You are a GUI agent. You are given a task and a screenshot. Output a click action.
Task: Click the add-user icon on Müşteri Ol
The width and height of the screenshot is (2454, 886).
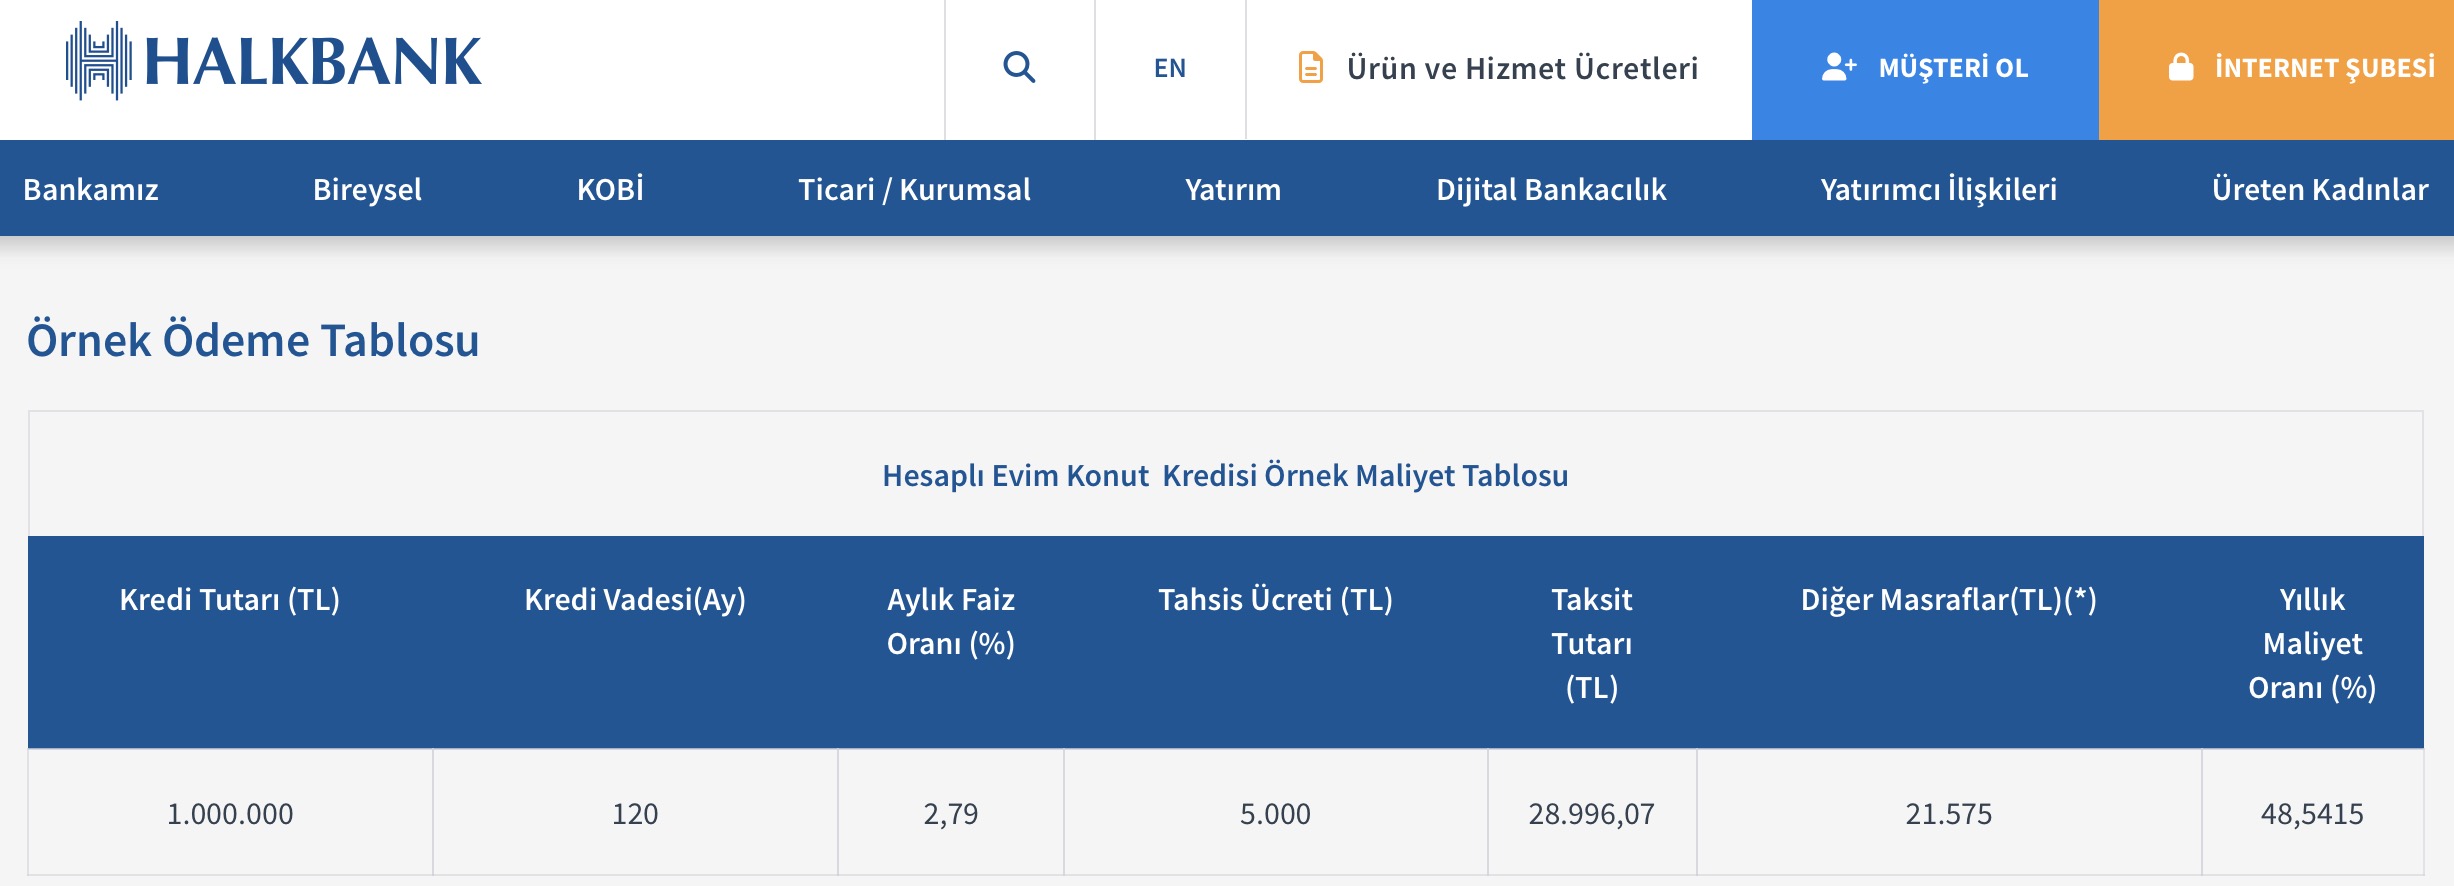(x=1838, y=67)
